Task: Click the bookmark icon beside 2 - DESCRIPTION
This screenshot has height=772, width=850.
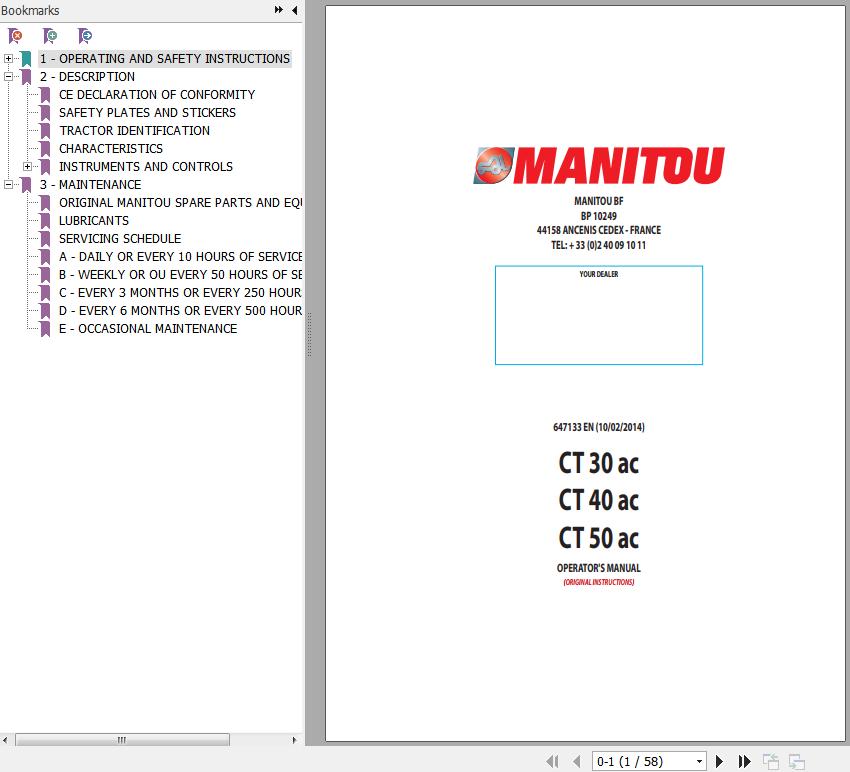Action: tap(26, 77)
